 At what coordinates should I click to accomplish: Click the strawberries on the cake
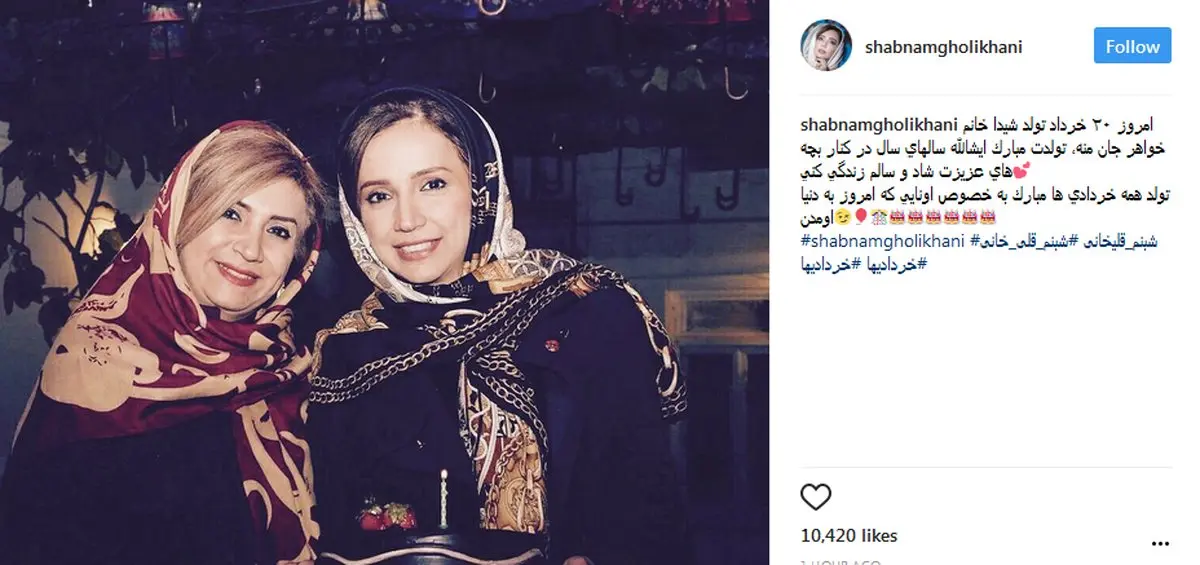point(387,513)
